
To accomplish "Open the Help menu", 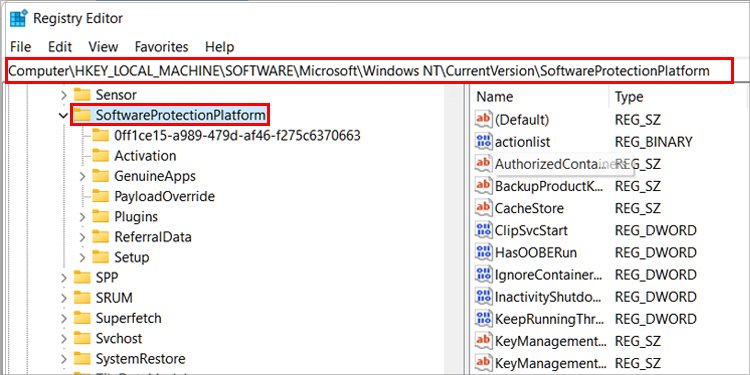I will click(x=220, y=47).
